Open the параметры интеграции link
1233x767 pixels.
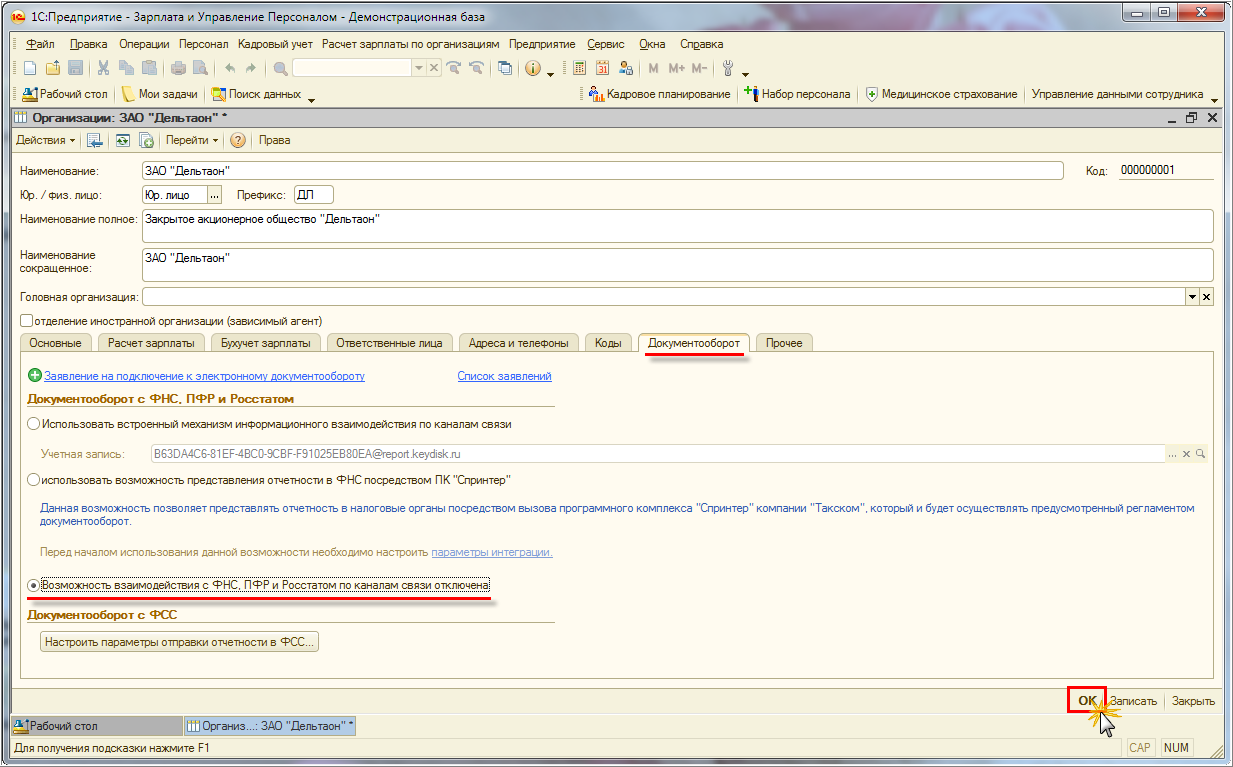pos(492,552)
